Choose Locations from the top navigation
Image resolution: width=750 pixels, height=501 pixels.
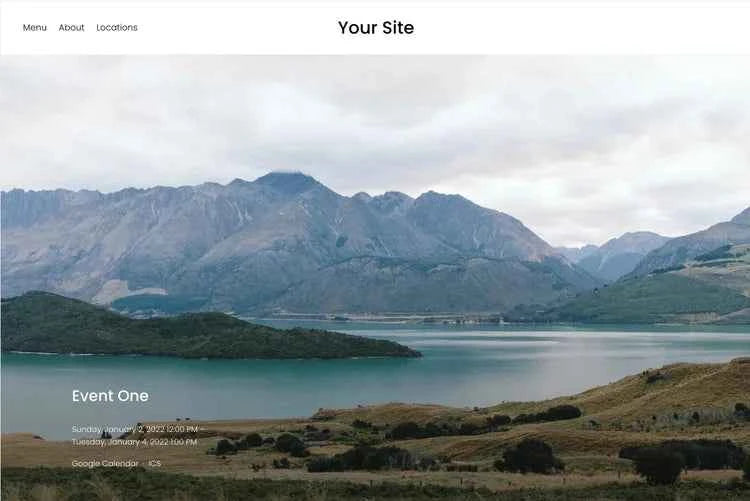click(117, 28)
